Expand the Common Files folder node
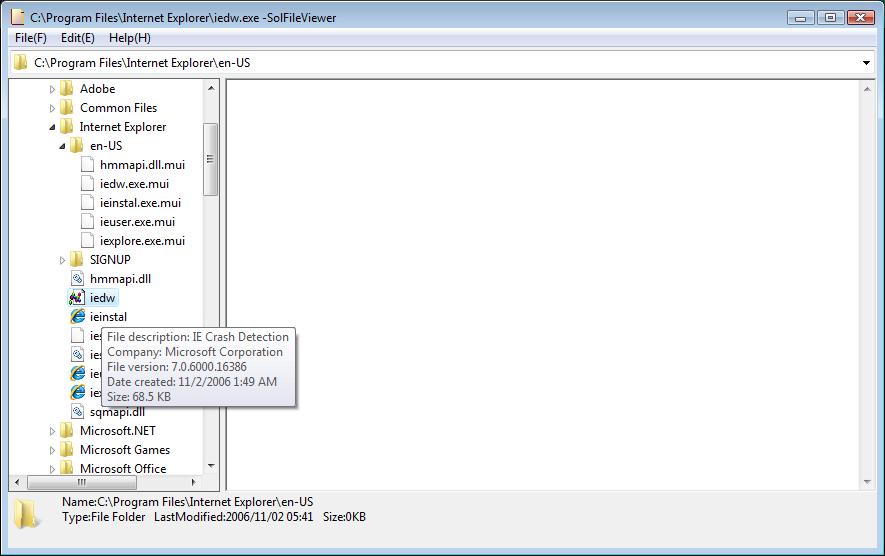Image resolution: width=885 pixels, height=556 pixels. 52,108
